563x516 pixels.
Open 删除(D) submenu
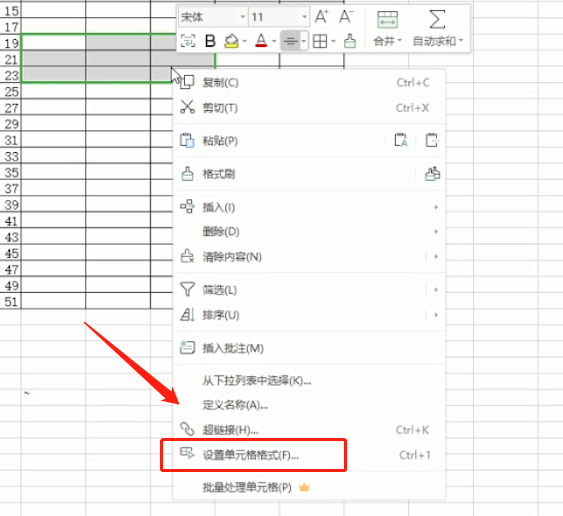[309, 232]
